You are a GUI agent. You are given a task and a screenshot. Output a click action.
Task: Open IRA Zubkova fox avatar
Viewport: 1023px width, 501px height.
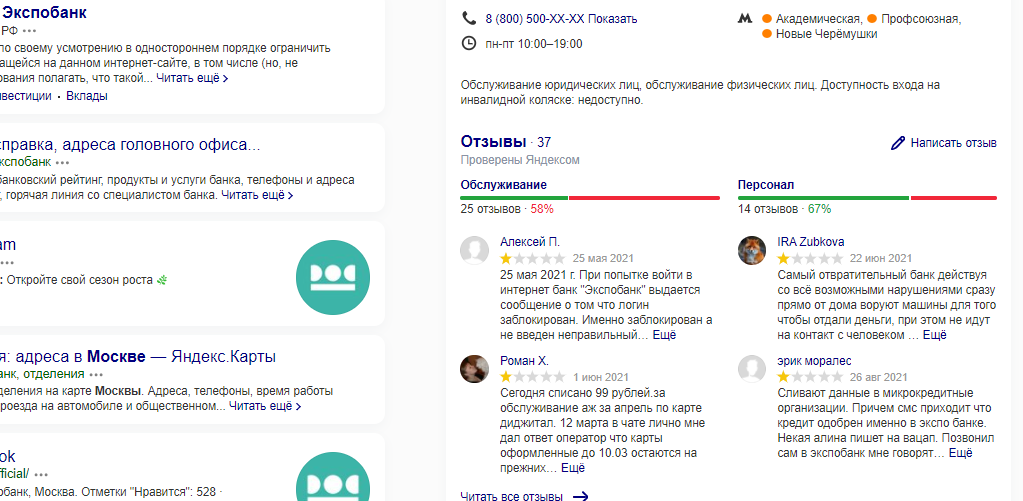pos(752,250)
